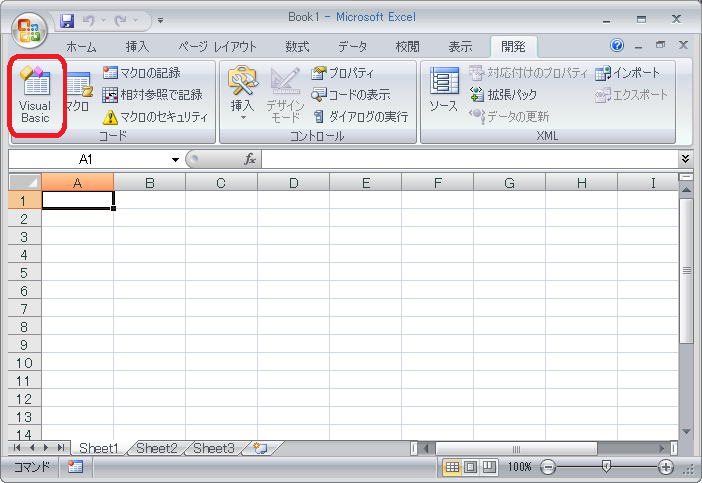Select the Sheet1 tab
Viewport: 702px width, 483px height.
98,448
